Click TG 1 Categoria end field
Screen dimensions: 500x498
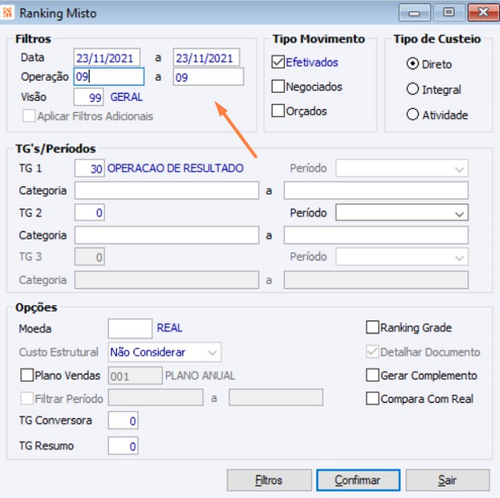point(376,190)
